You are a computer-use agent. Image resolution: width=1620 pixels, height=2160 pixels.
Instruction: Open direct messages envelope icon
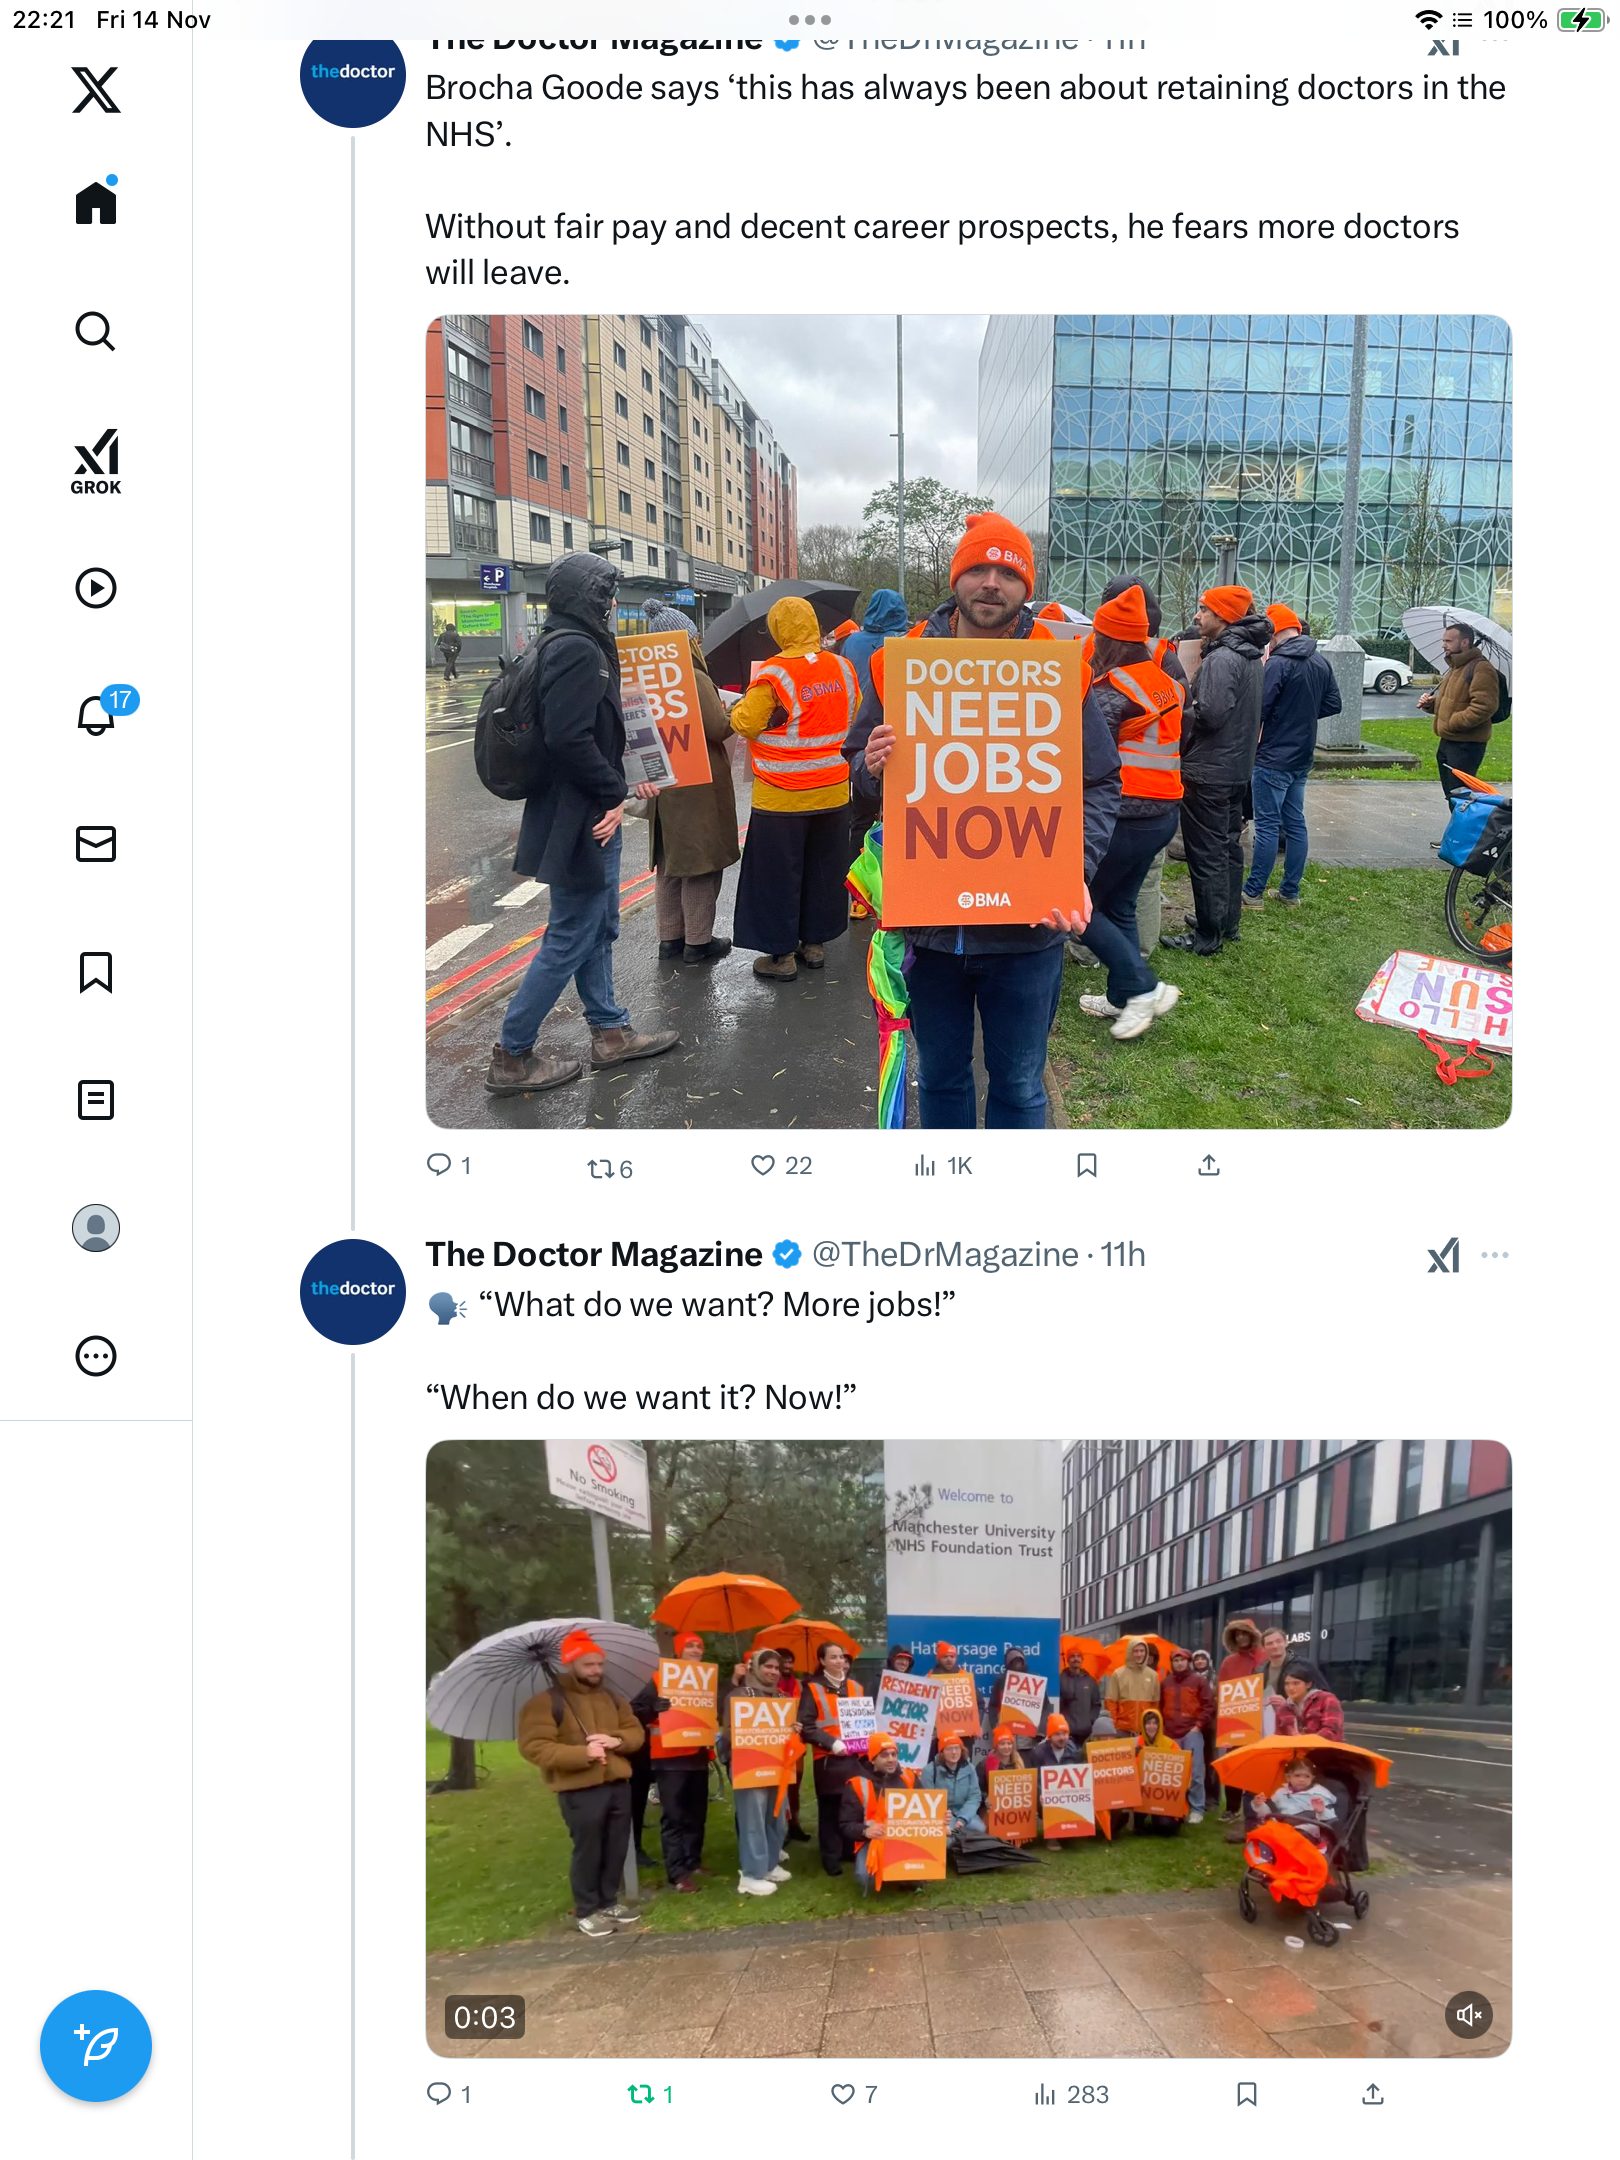(96, 844)
